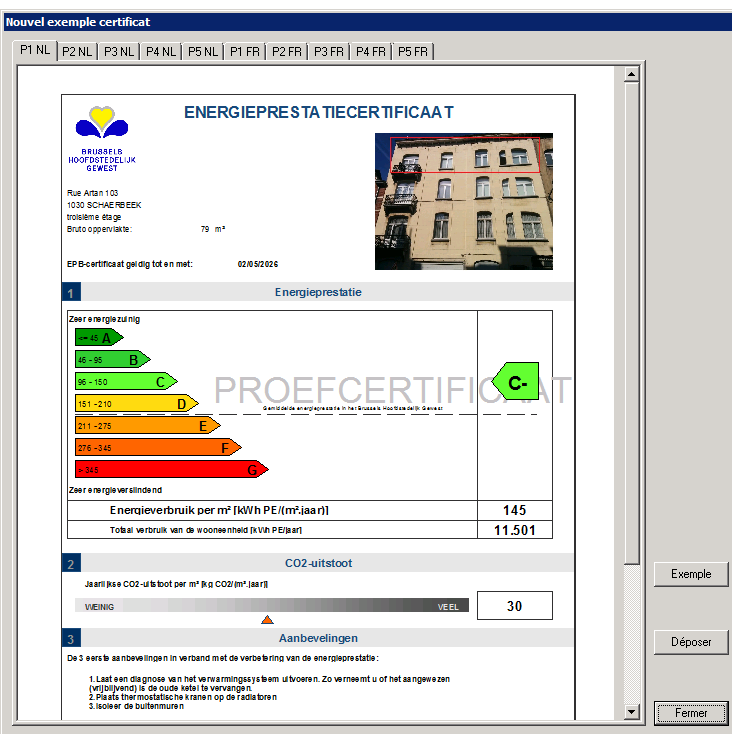Click the orange F energy class arrow
This screenshot has height=734, width=732.
click(x=157, y=447)
